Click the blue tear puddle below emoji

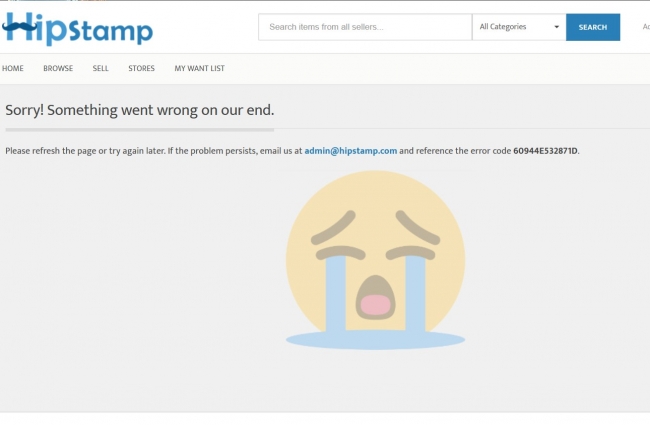375,340
